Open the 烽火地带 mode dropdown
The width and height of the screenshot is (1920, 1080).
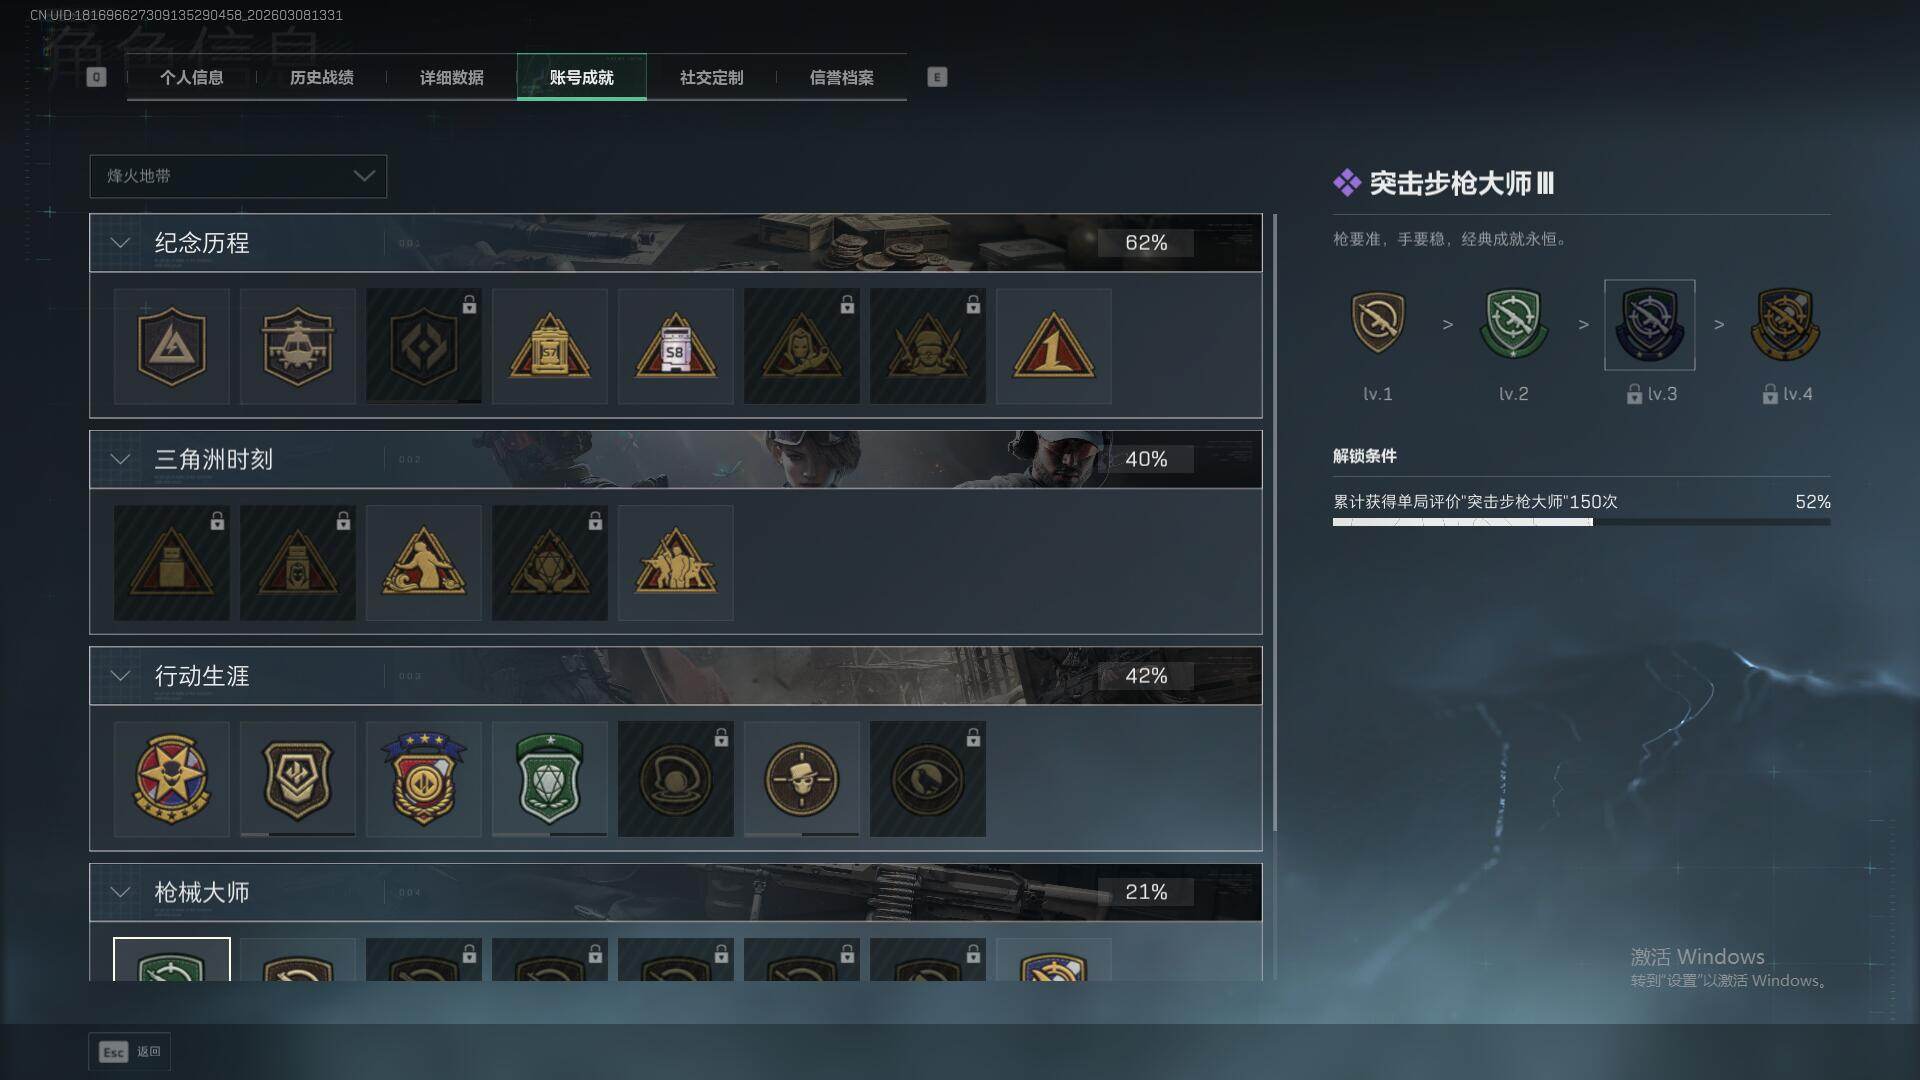point(238,176)
